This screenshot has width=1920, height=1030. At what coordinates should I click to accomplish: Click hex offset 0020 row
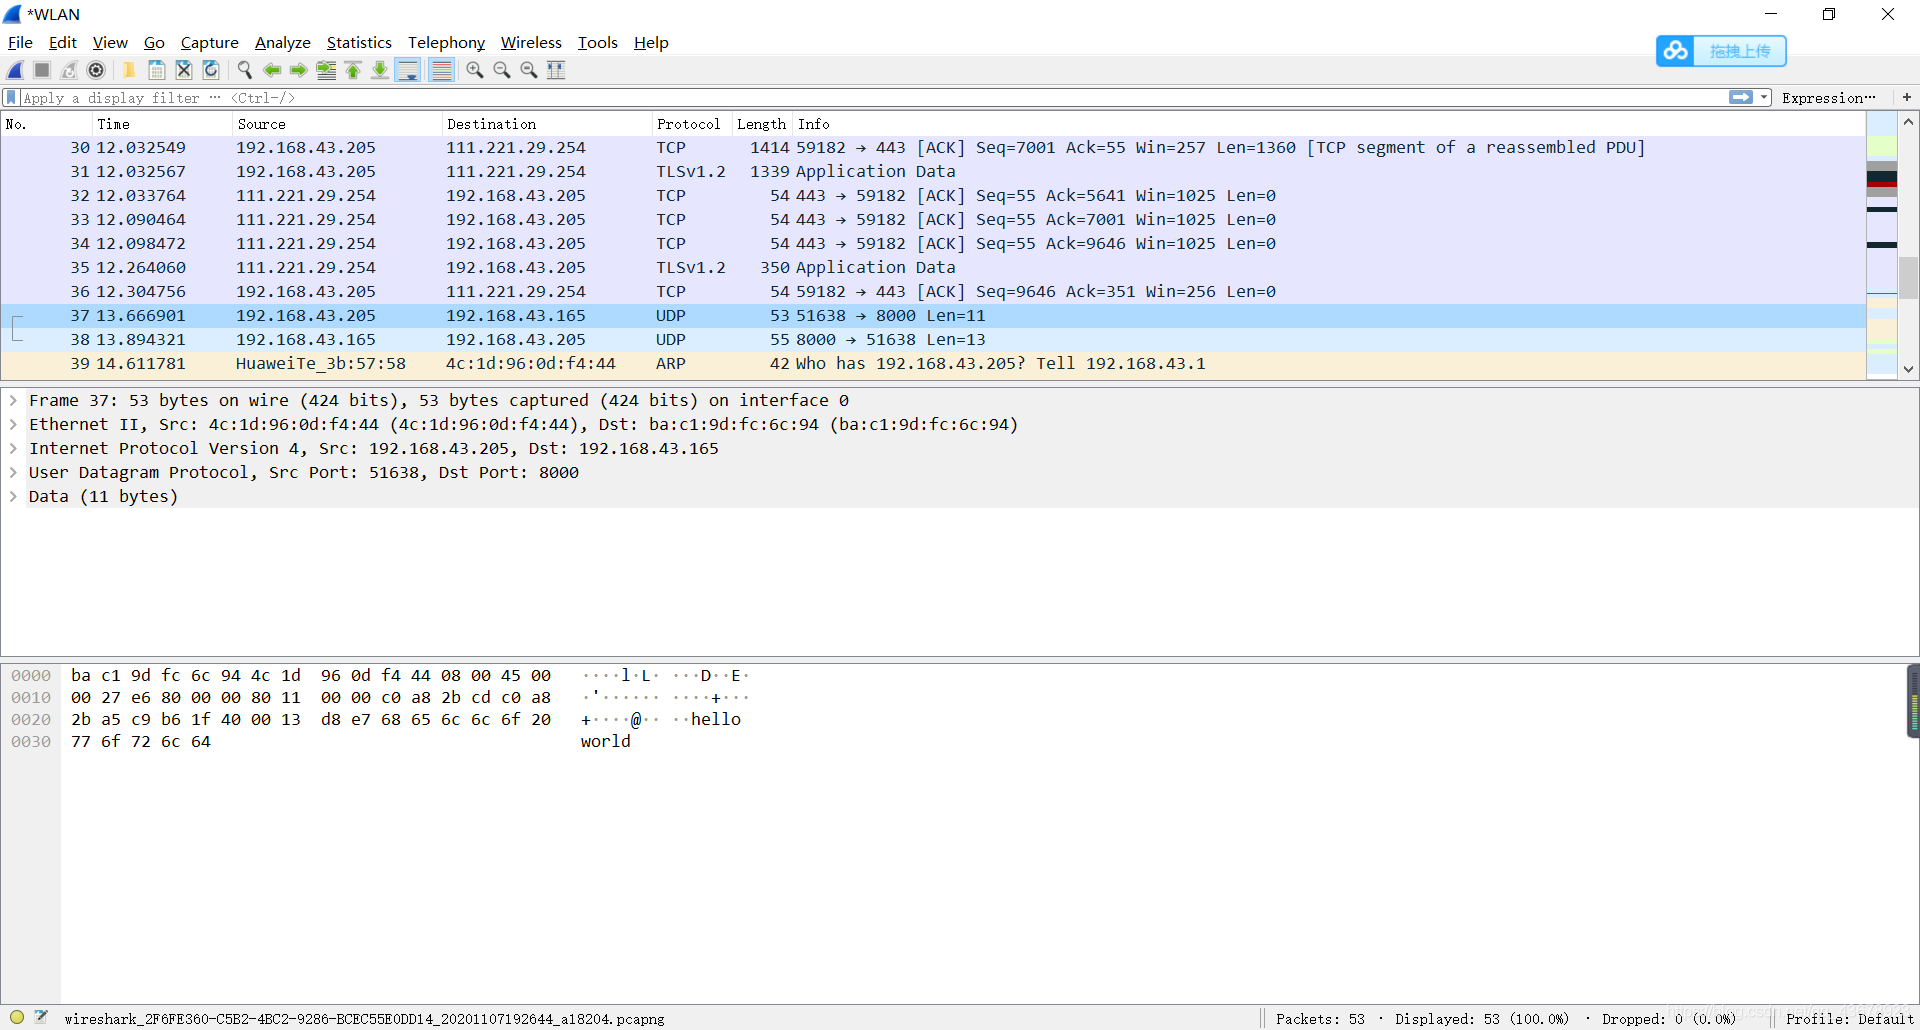click(31, 719)
